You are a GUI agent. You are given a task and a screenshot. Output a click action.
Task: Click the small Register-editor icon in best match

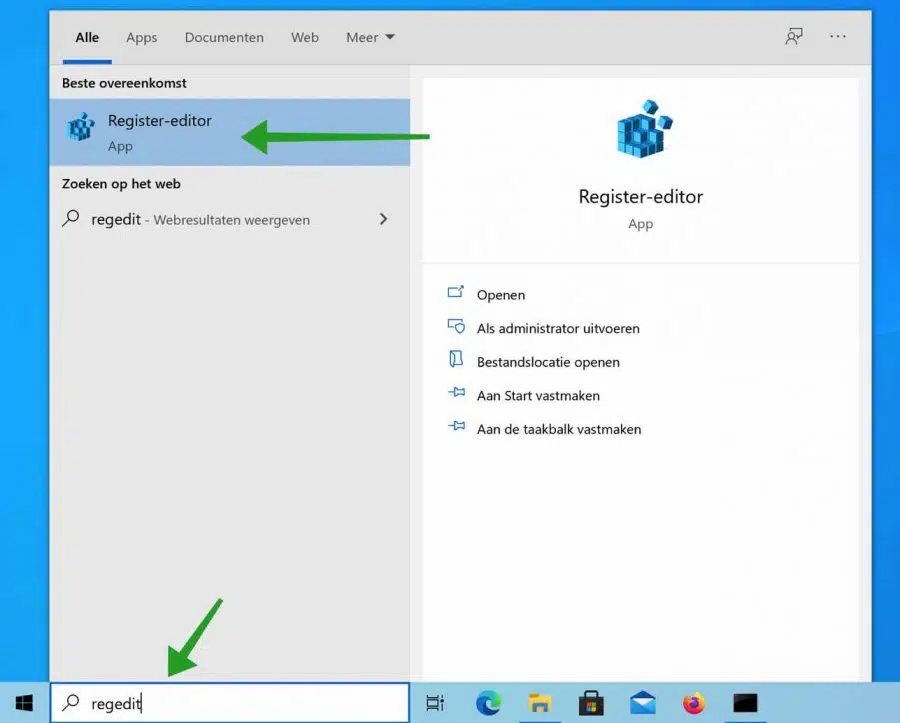[x=81, y=127]
